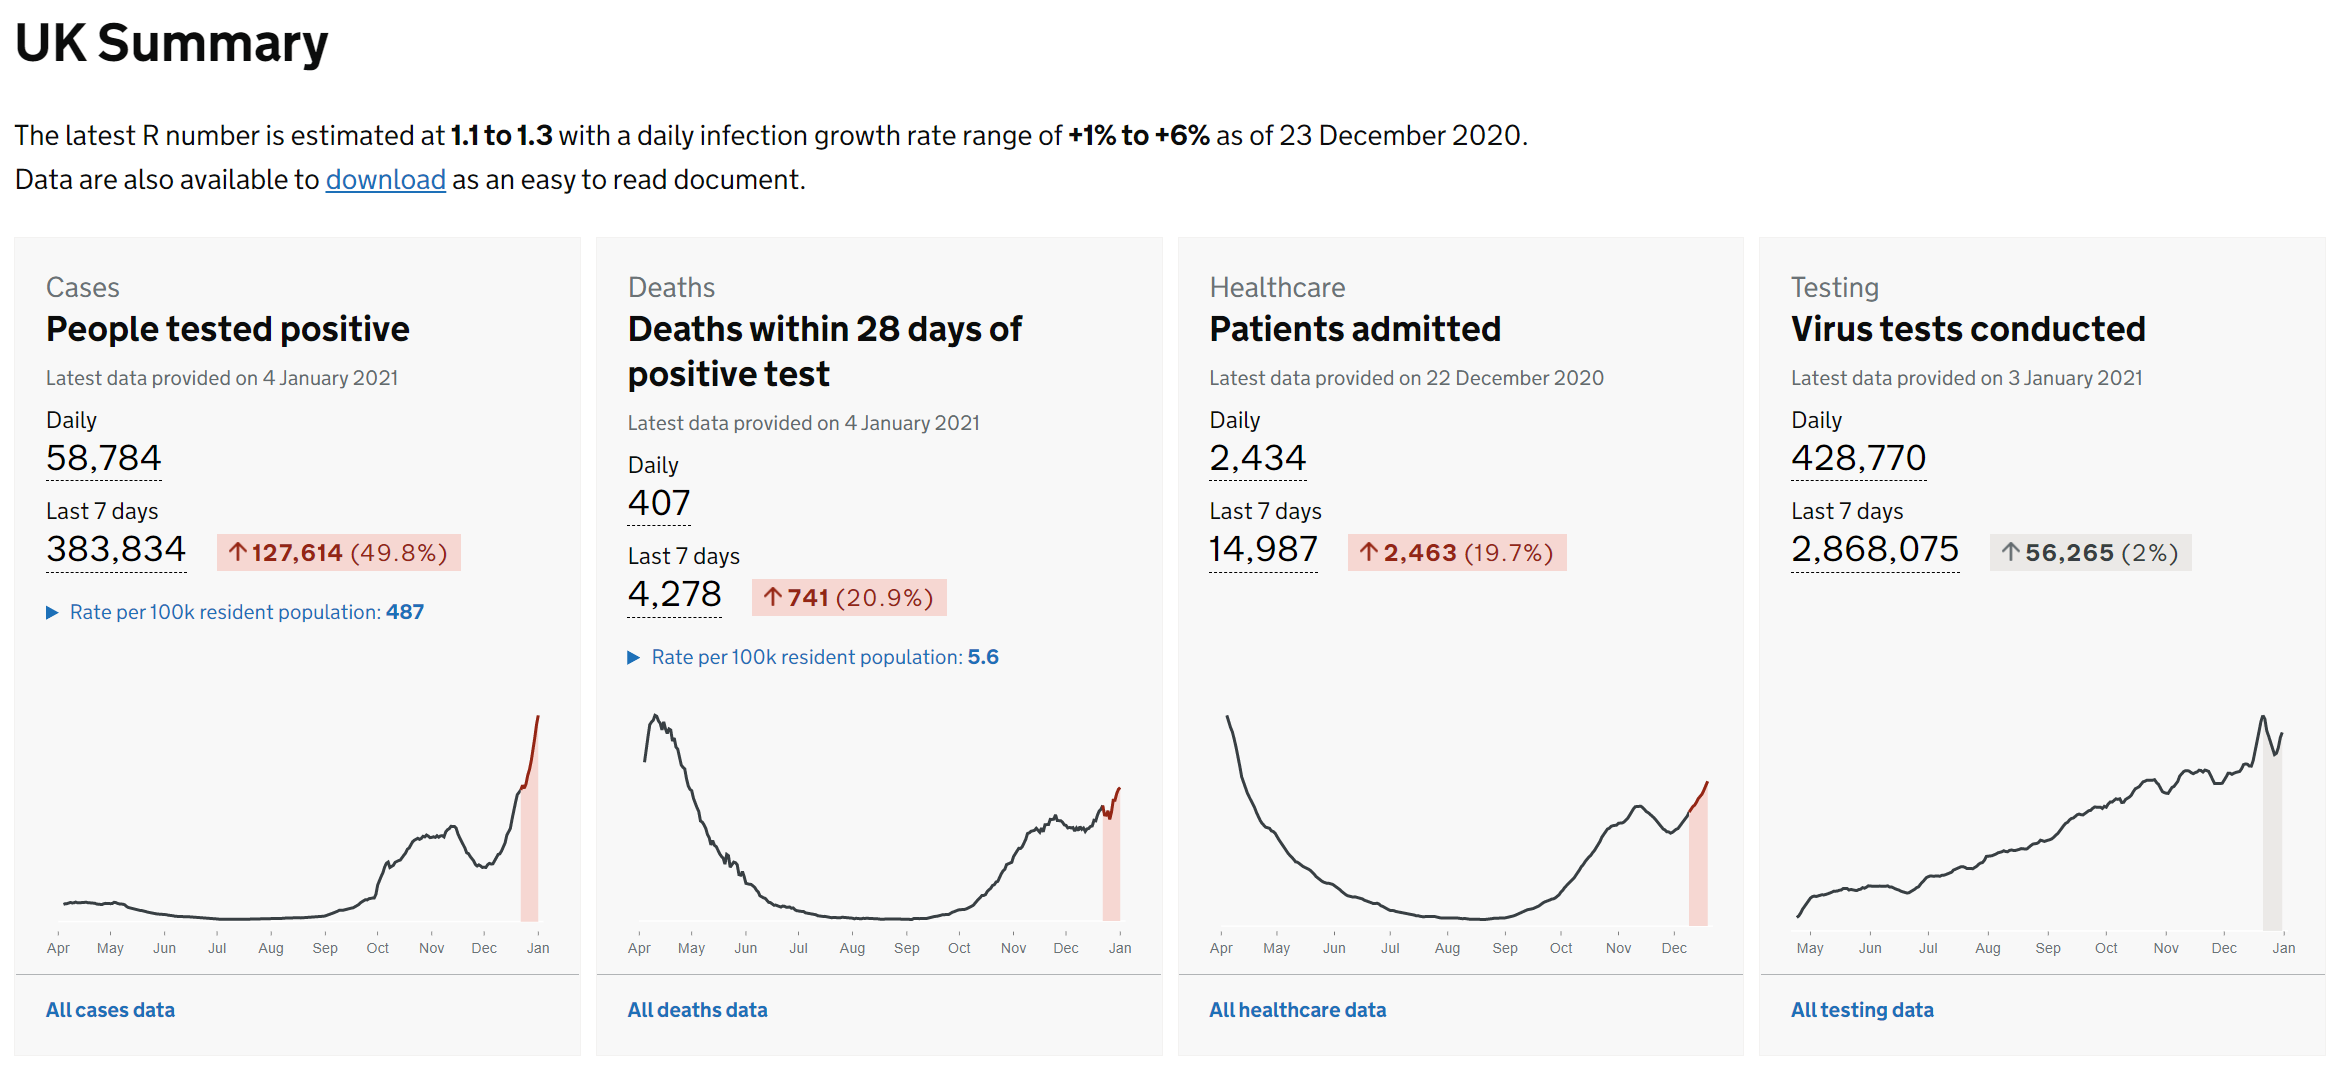Screen dimensions: 2346x1068
Task: Click the cases increase badge 127,614 (49.8%)
Action: [x=338, y=553]
